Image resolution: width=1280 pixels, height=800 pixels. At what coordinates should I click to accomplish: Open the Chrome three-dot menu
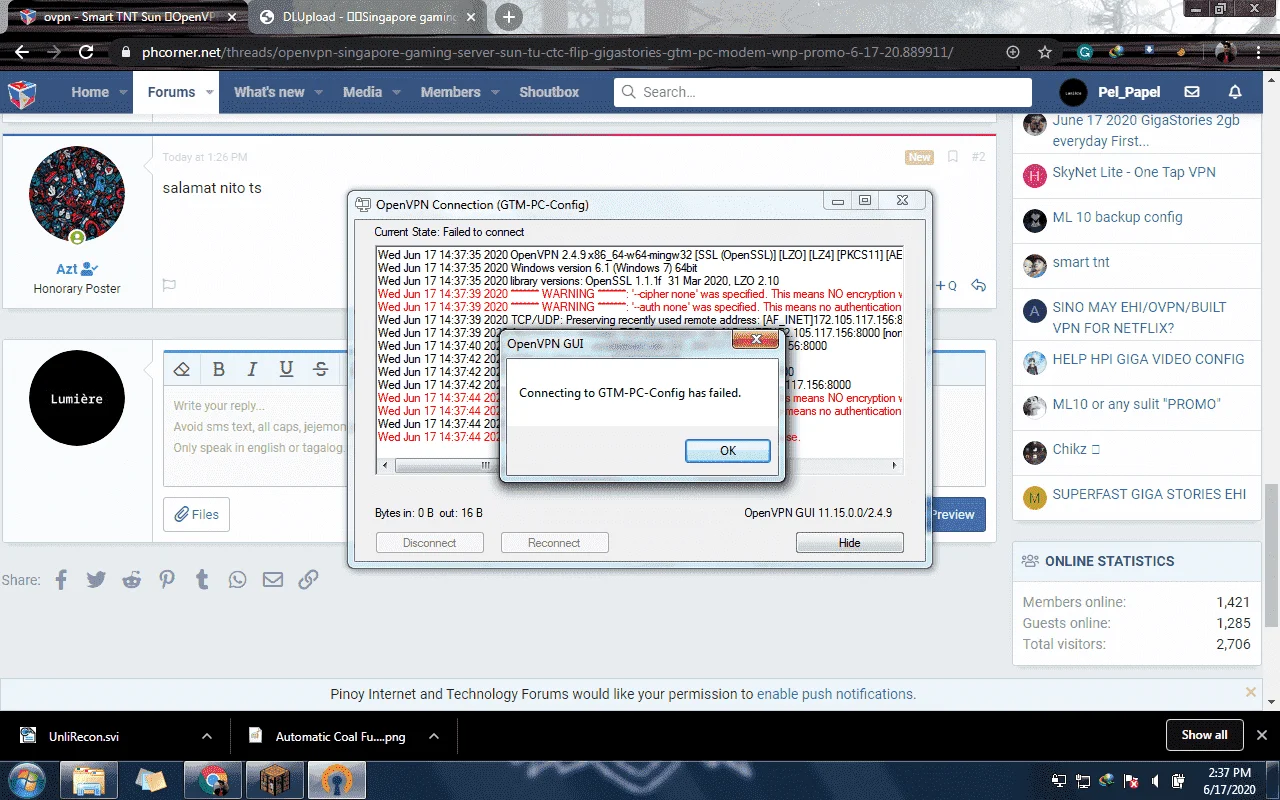tap(1257, 52)
